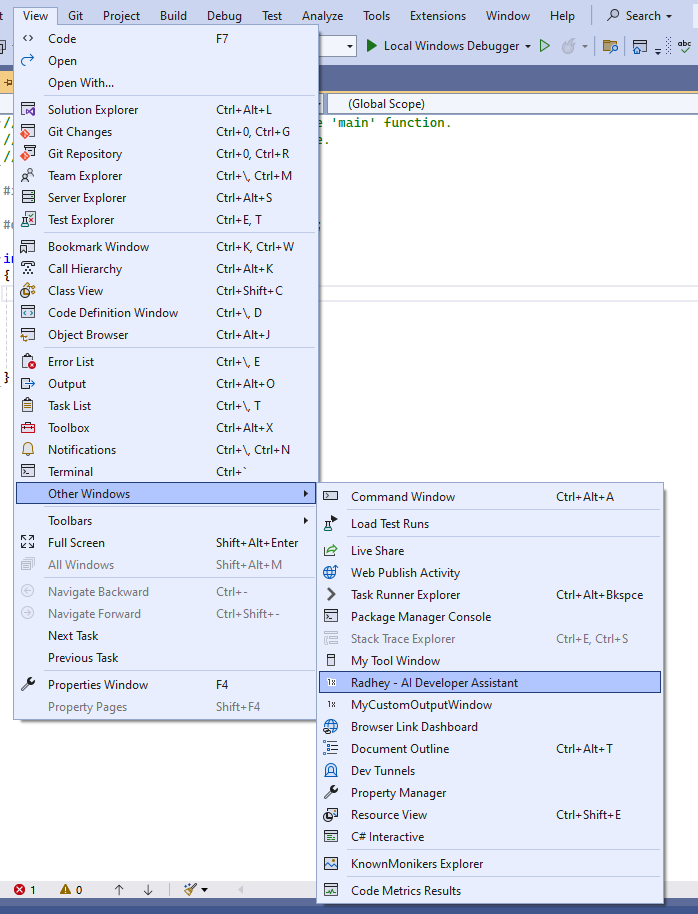
Task: Click the Code Metrics Results icon
Action: pos(331,890)
